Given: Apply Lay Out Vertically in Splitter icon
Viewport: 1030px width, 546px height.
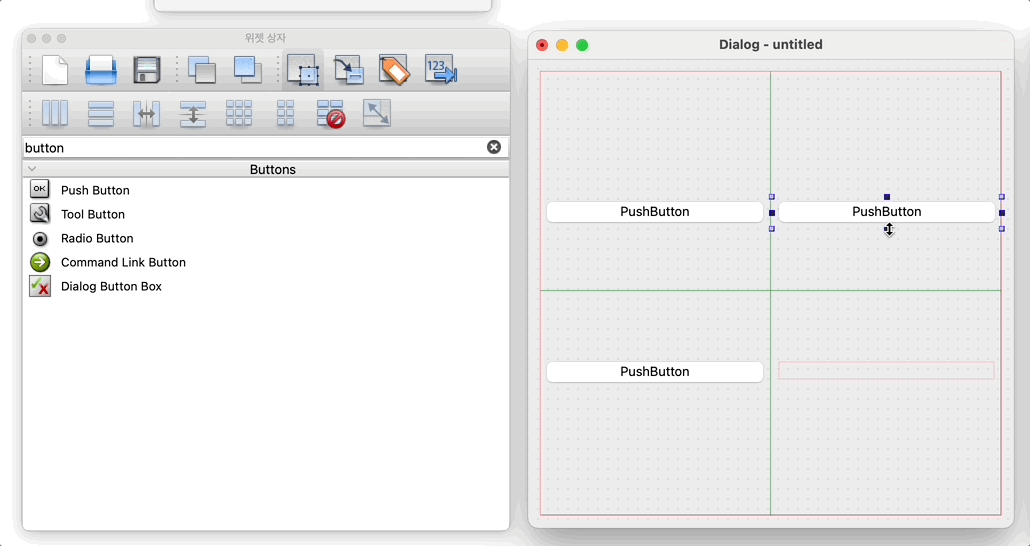Looking at the screenshot, I should [x=193, y=113].
